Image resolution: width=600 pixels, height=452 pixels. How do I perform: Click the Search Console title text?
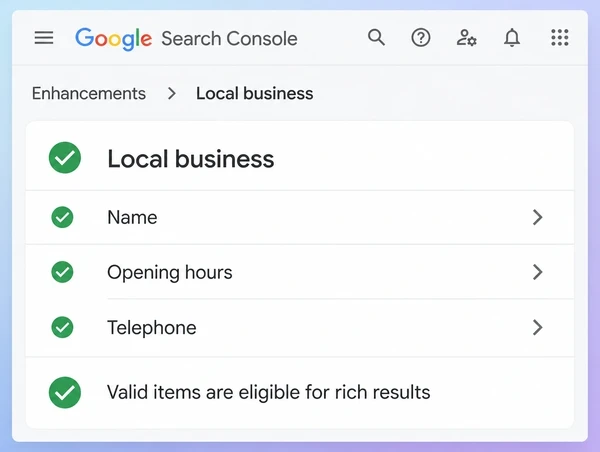pyautogui.click(x=229, y=39)
